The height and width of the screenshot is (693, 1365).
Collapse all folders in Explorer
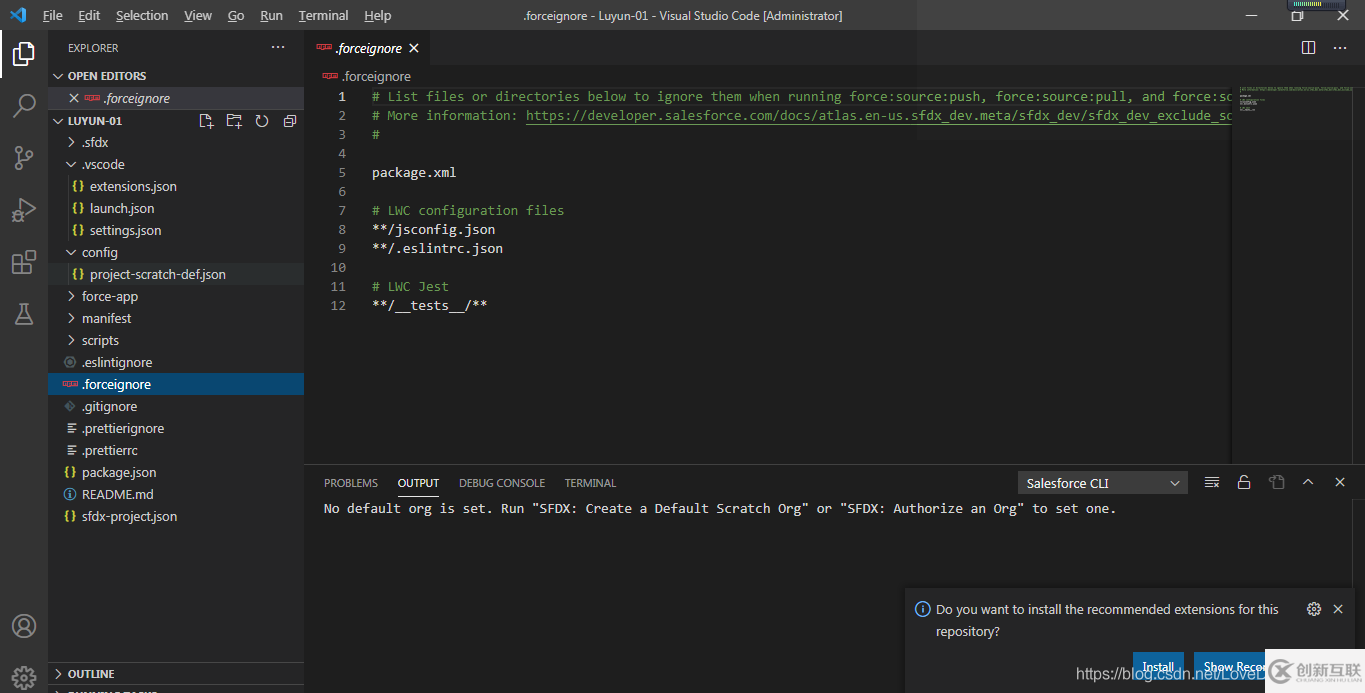coord(289,119)
